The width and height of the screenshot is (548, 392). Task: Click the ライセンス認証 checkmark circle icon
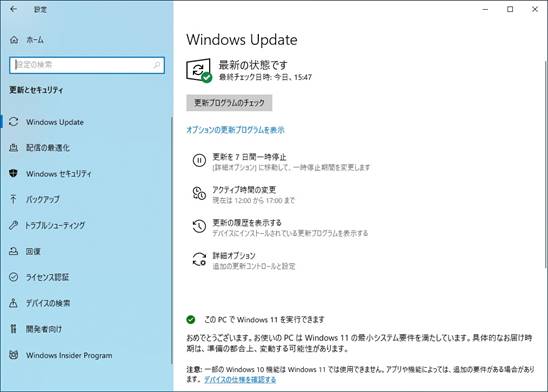pos(14,277)
